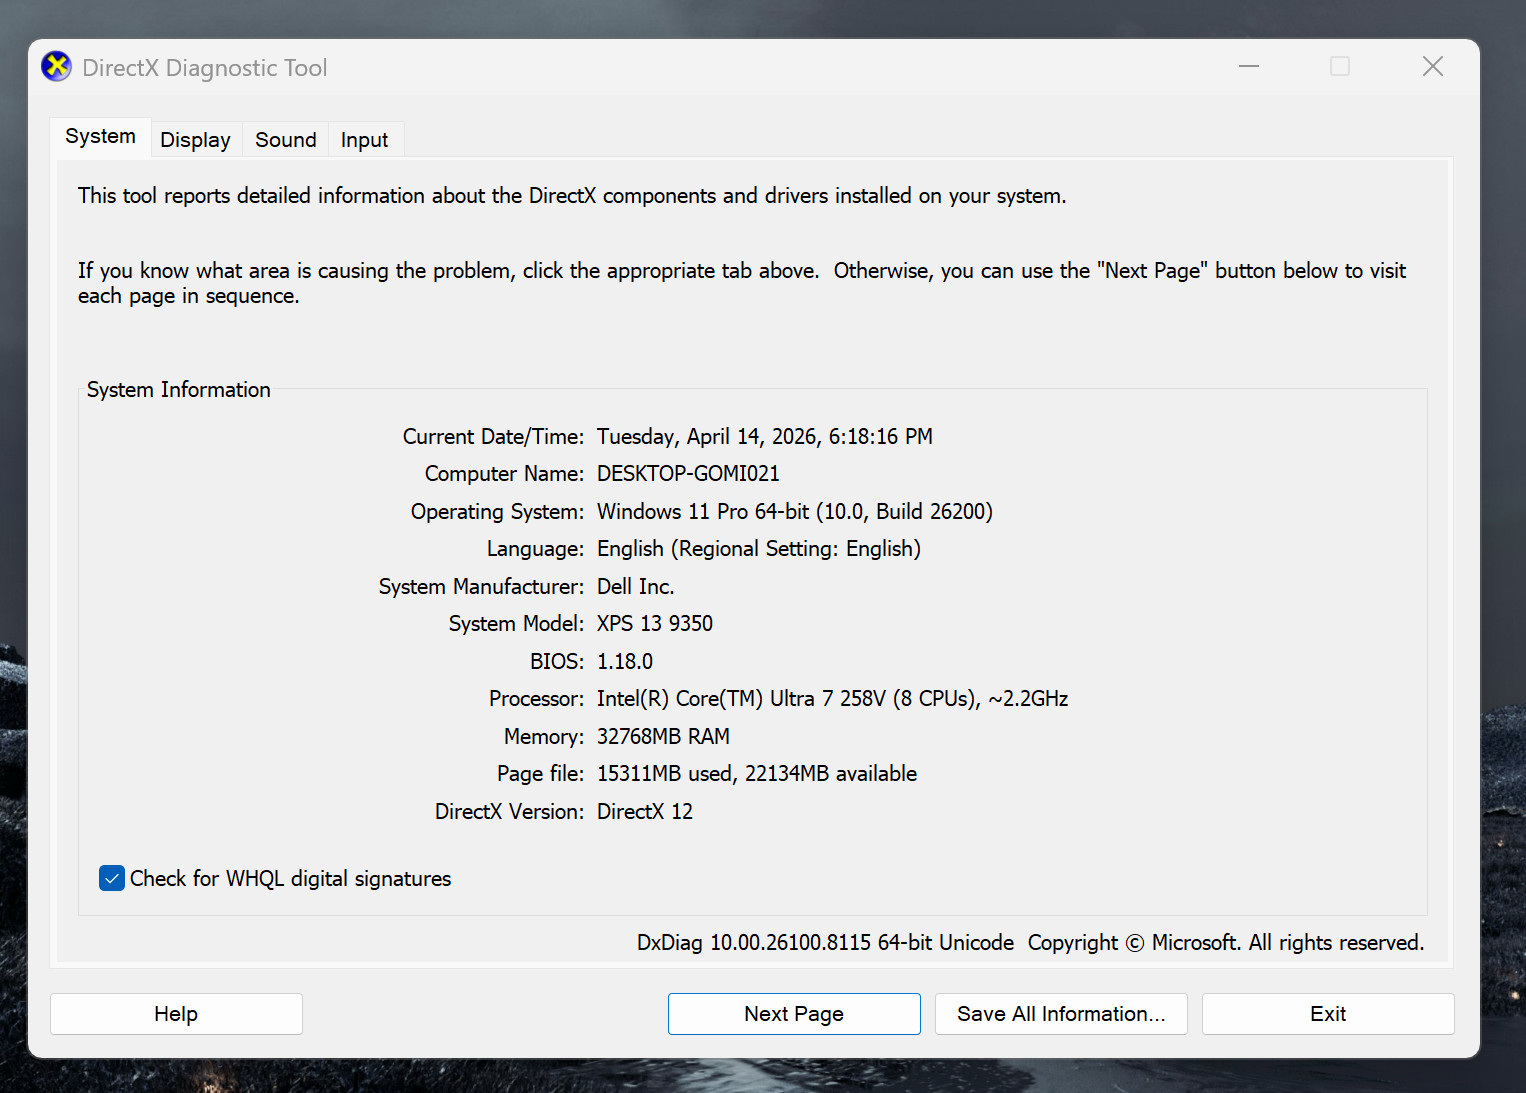Click the DirectX Diagnostic Tool title icon
Viewport: 1526px width, 1093px height.
click(x=56, y=67)
